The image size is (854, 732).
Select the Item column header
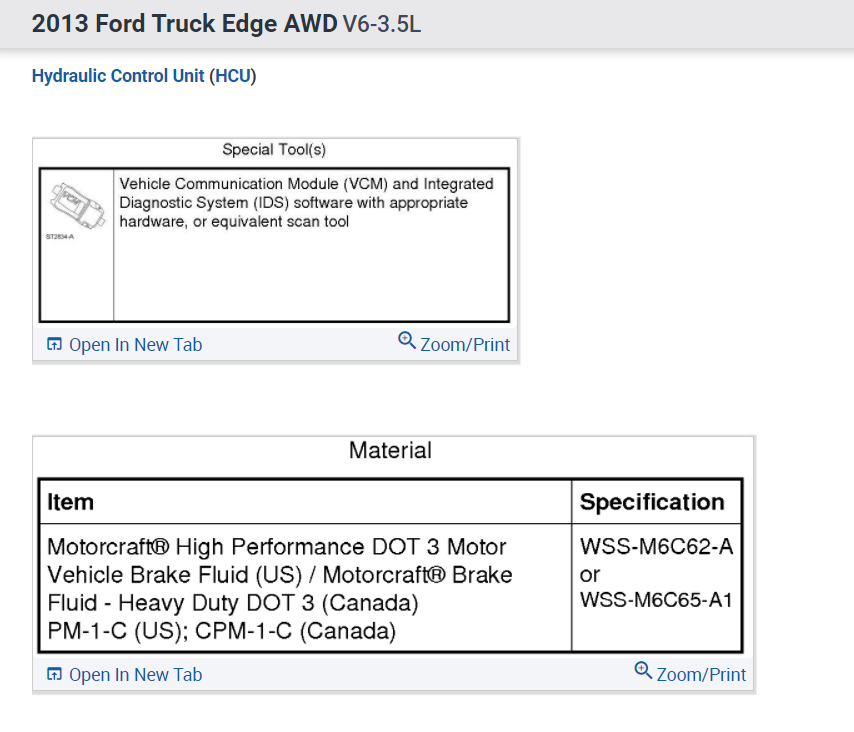pyautogui.click(x=71, y=502)
